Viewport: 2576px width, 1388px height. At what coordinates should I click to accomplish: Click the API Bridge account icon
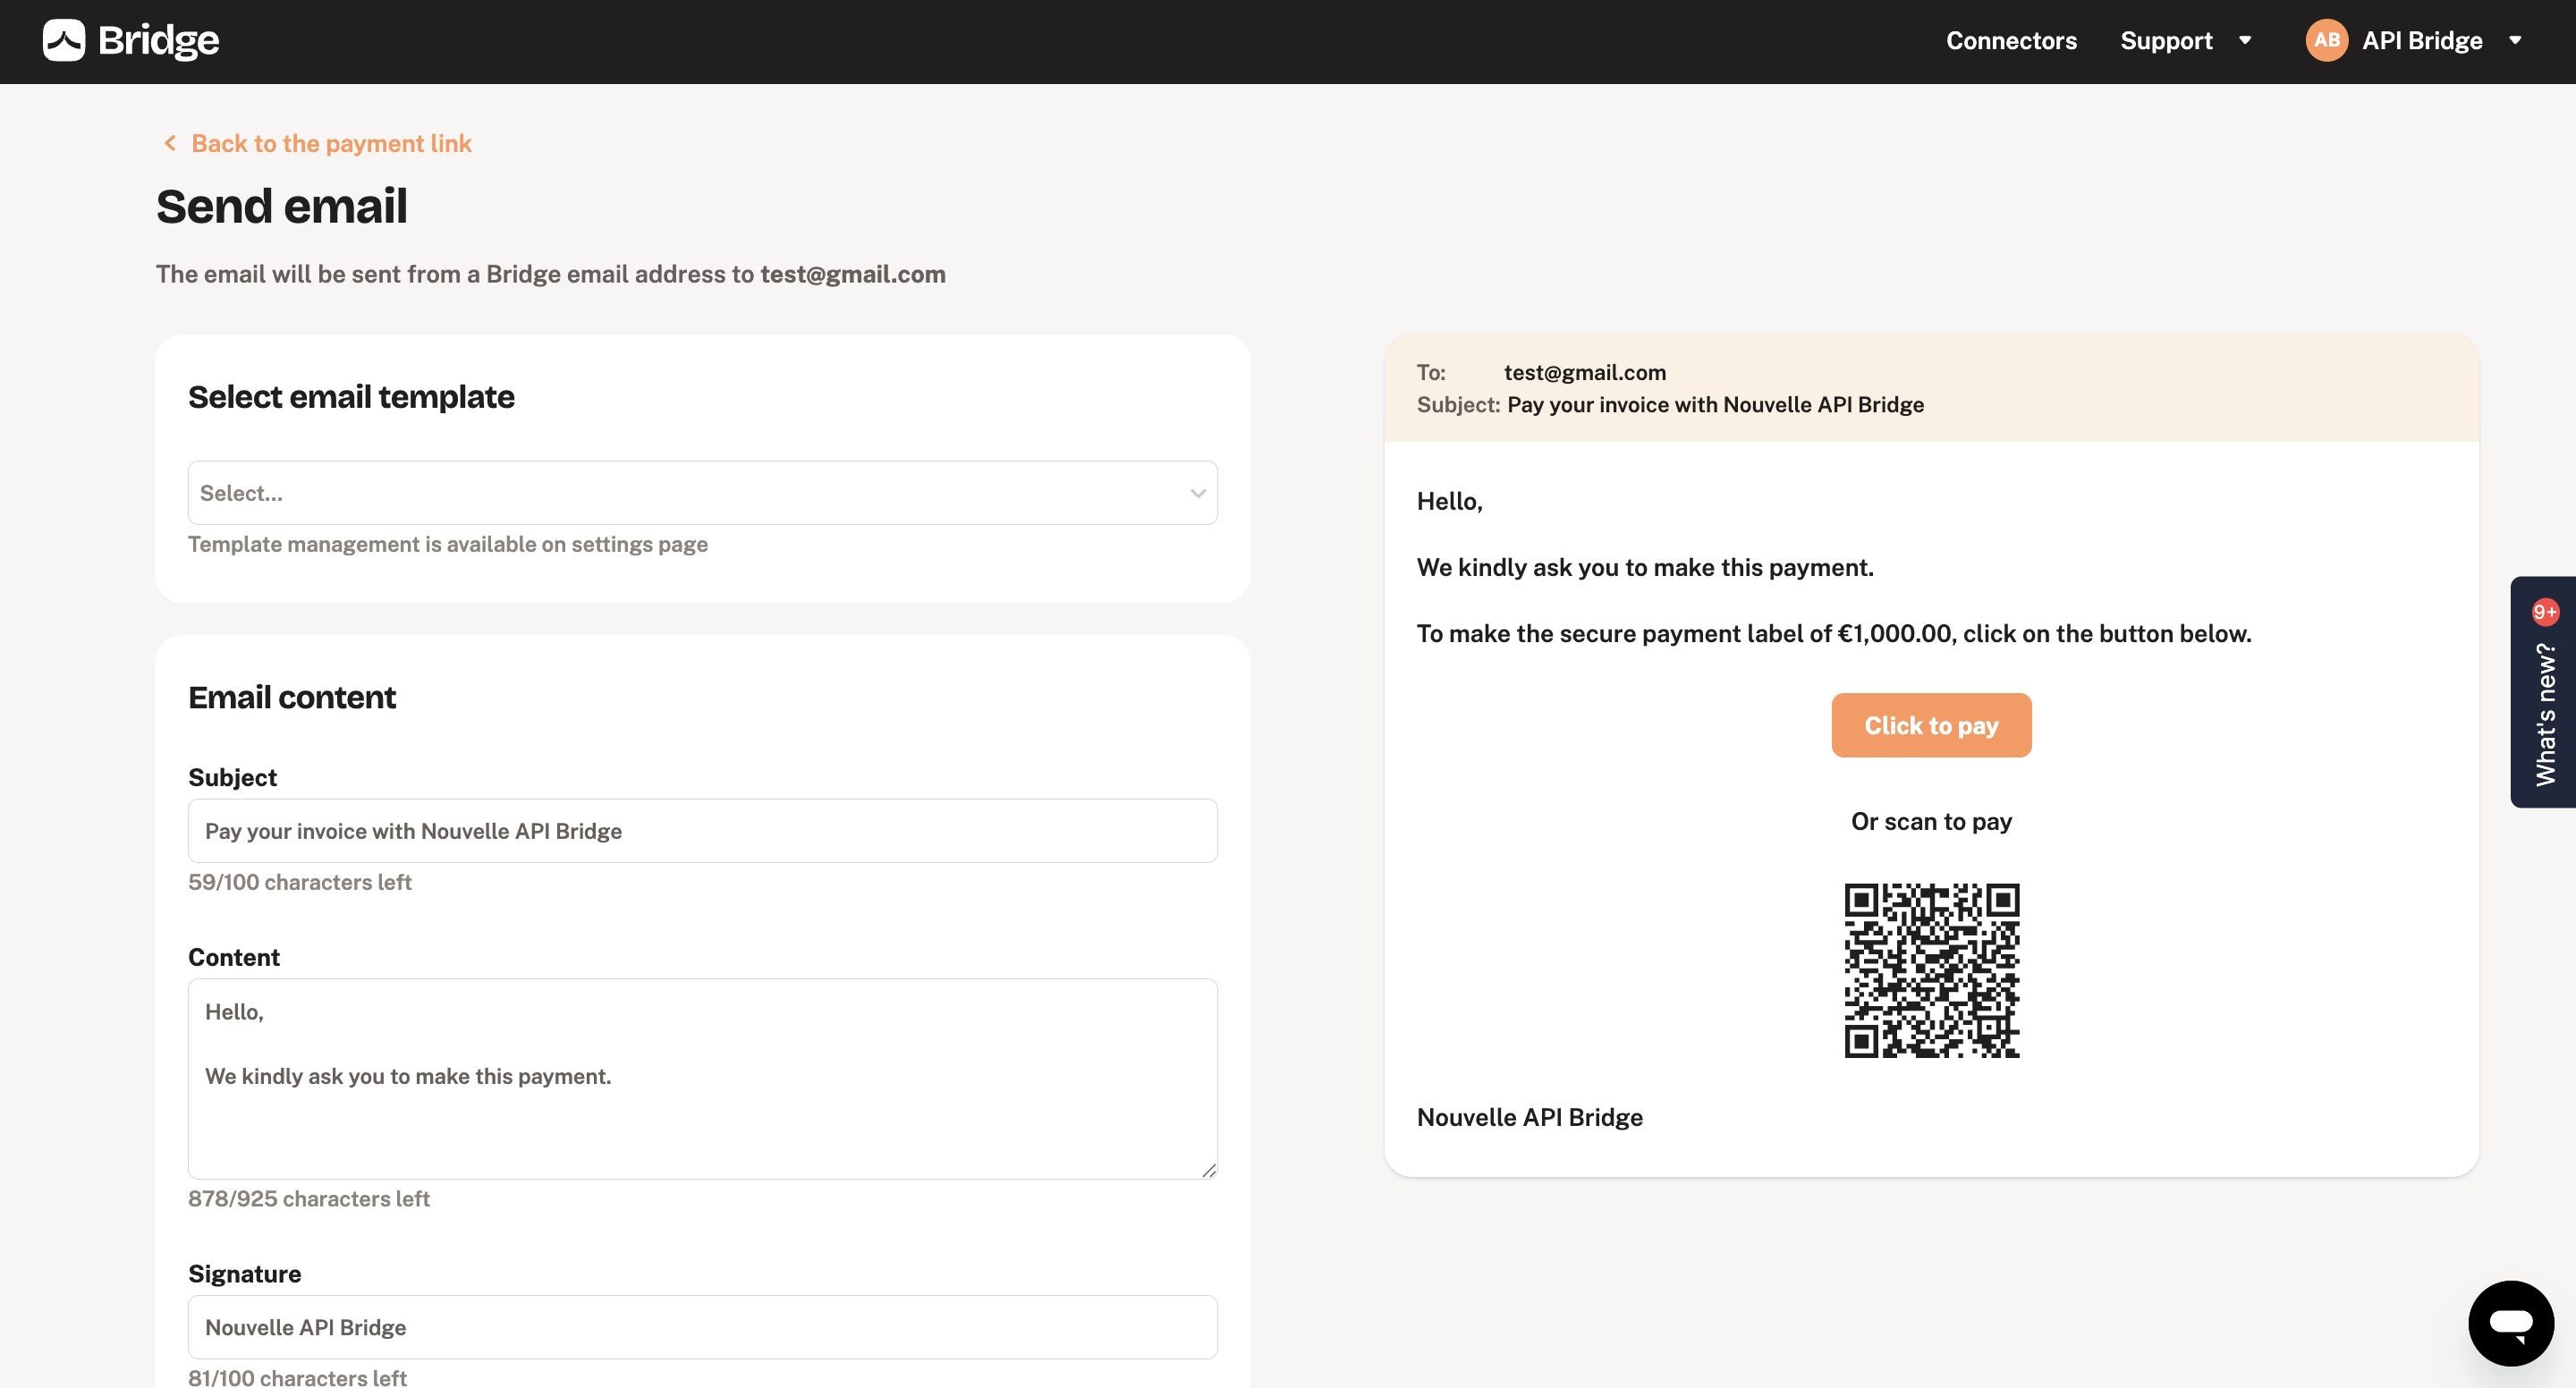2326,39
